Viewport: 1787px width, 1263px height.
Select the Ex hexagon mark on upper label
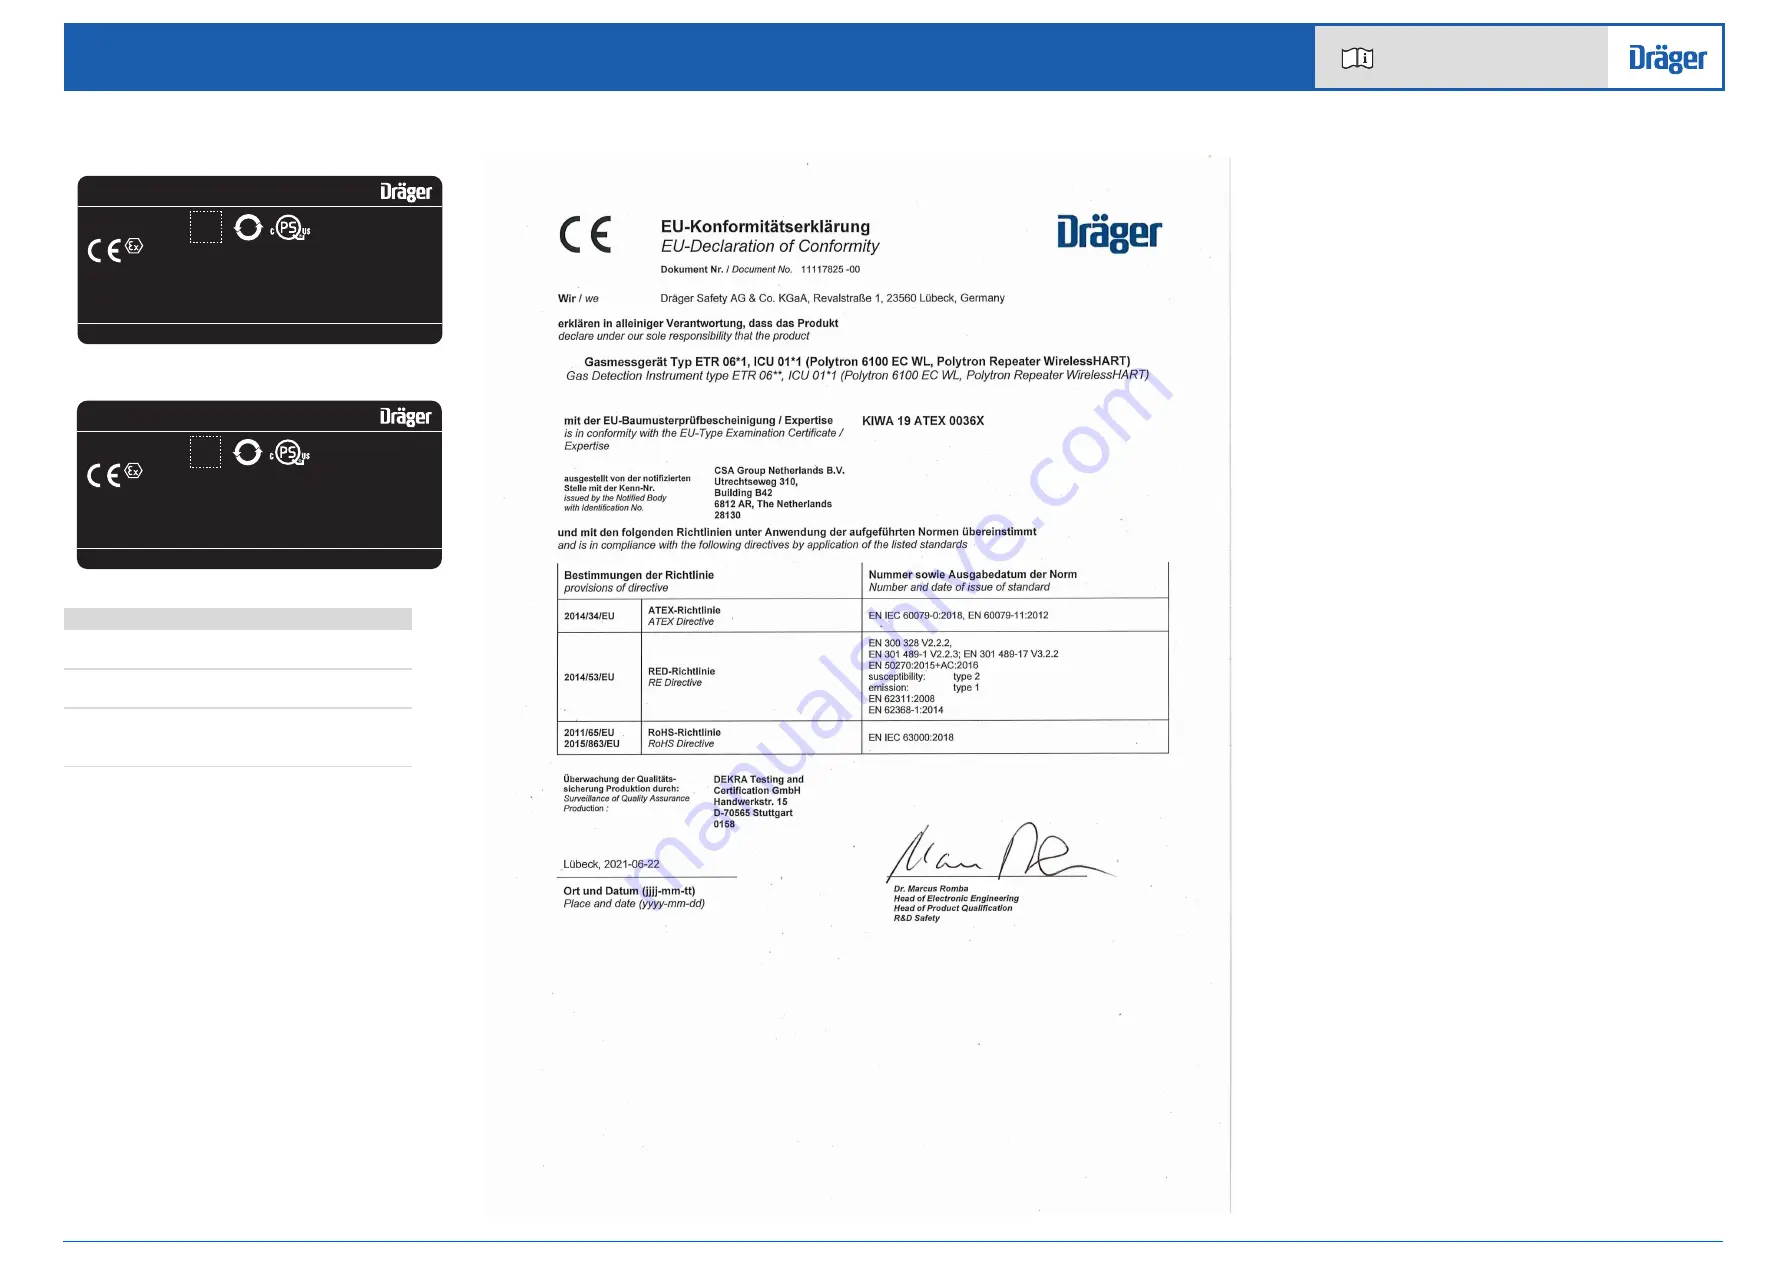pyautogui.click(x=134, y=245)
